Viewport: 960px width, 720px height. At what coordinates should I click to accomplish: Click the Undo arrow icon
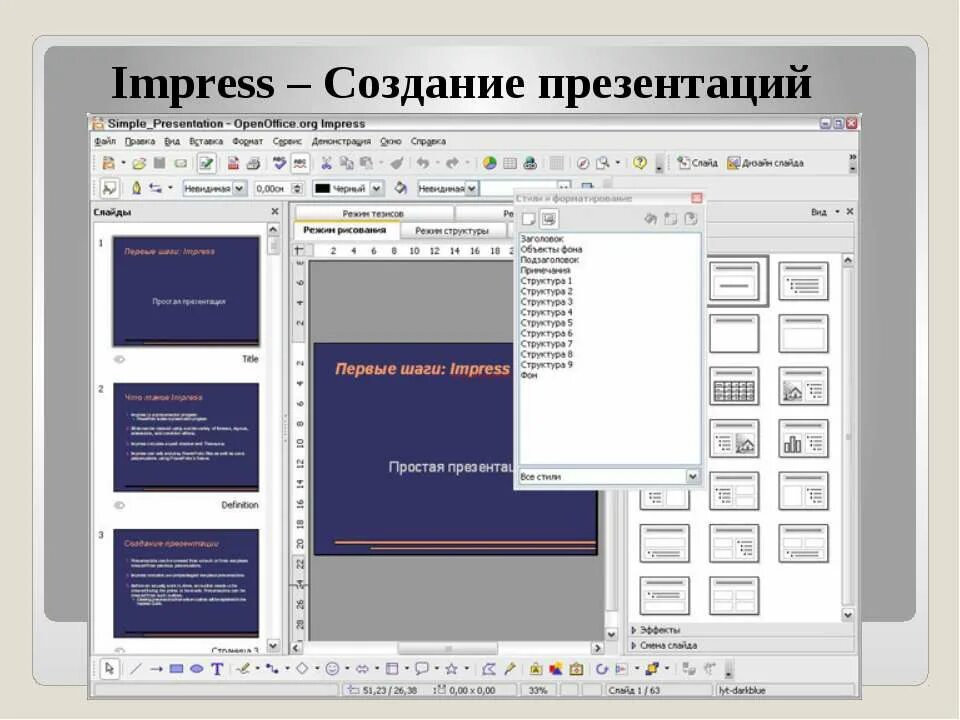[x=422, y=163]
